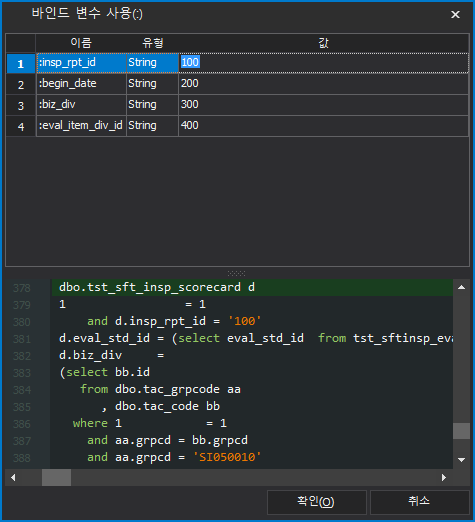Click the scroll up arrow in SQL preview
475x522 pixels.
point(461,287)
